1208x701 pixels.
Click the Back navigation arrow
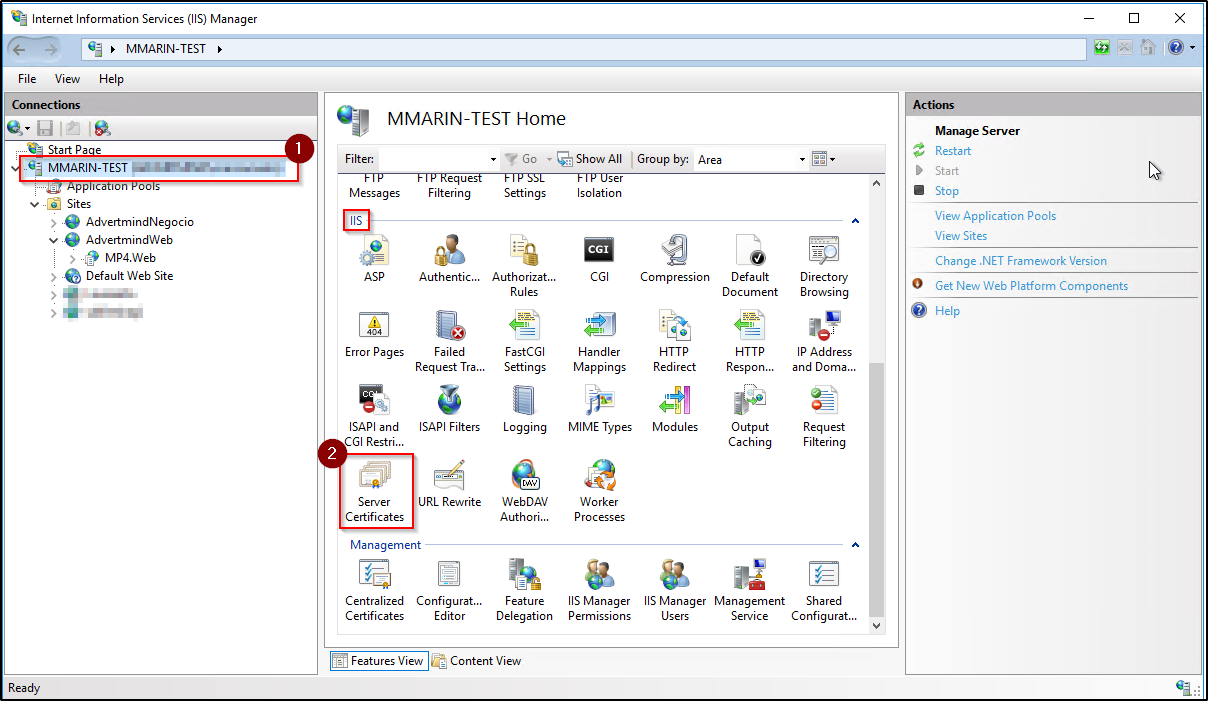20,49
